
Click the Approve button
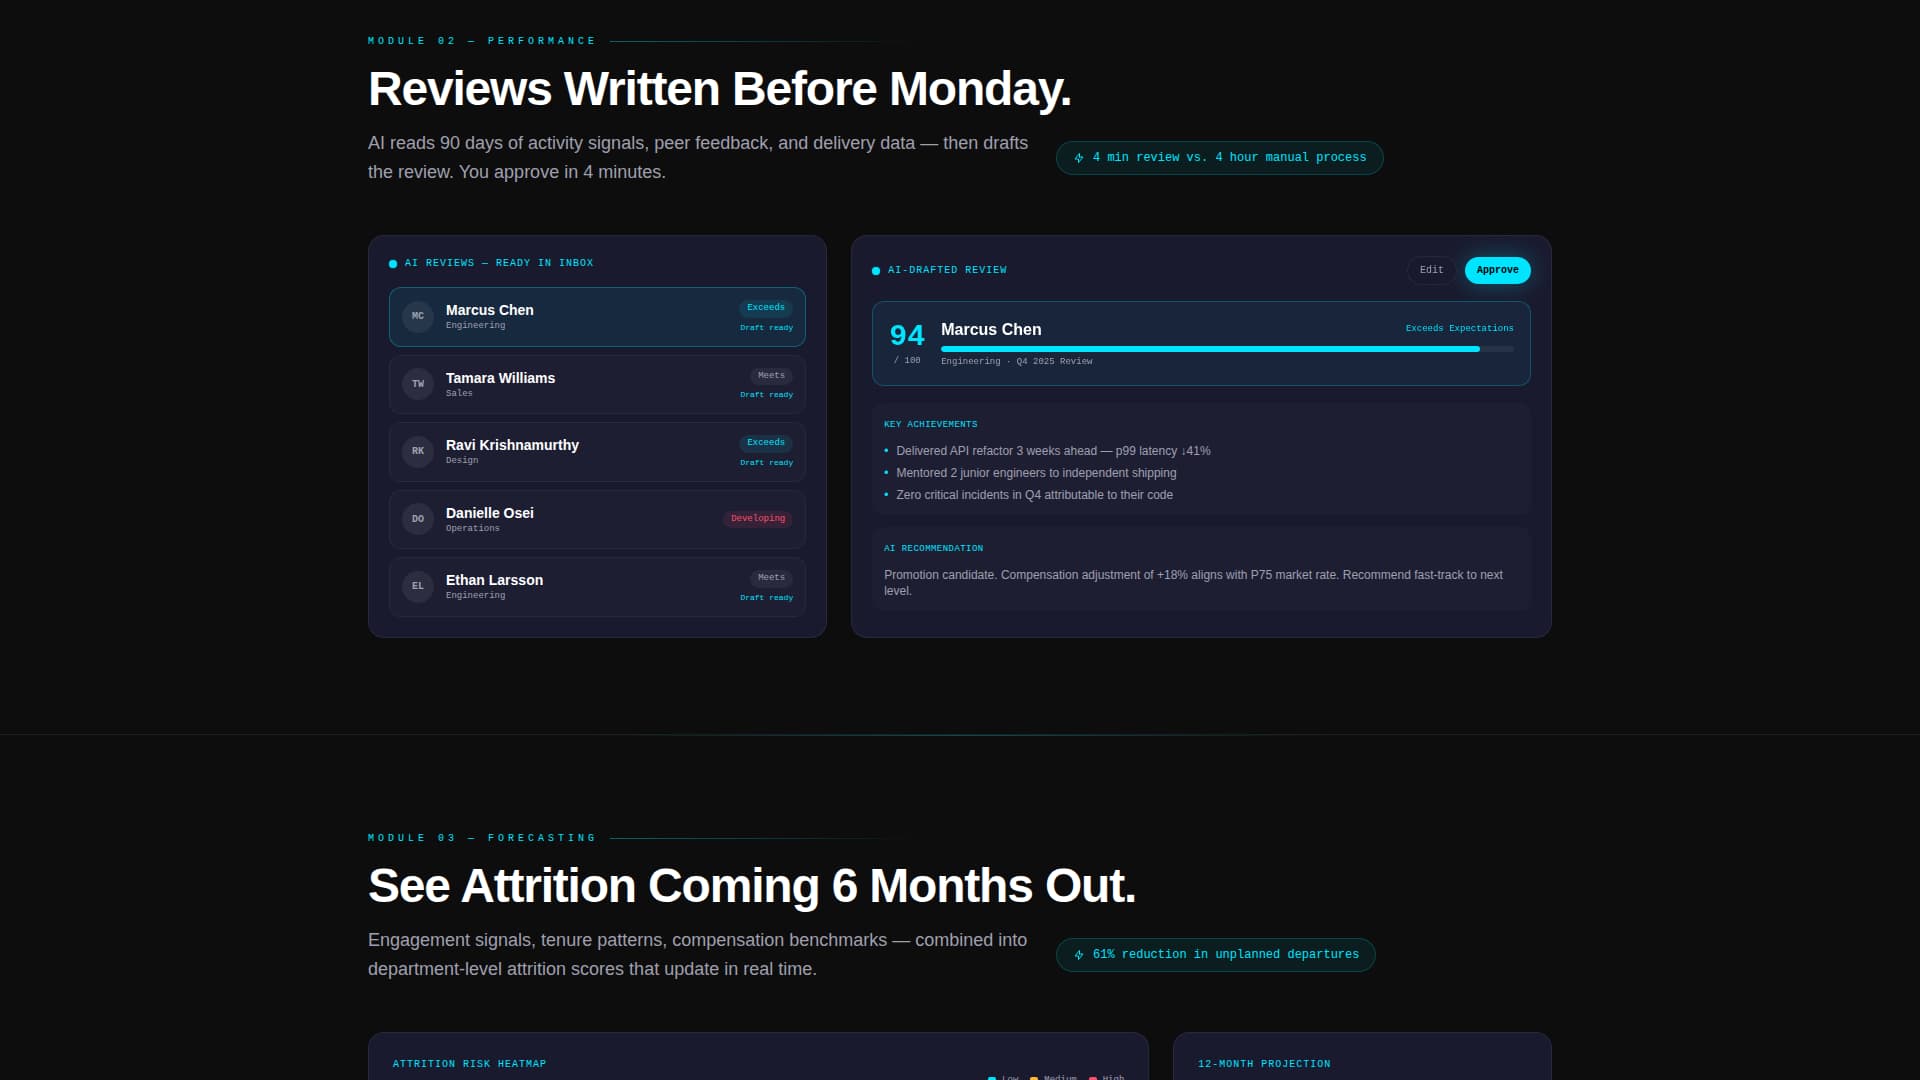click(x=1497, y=270)
